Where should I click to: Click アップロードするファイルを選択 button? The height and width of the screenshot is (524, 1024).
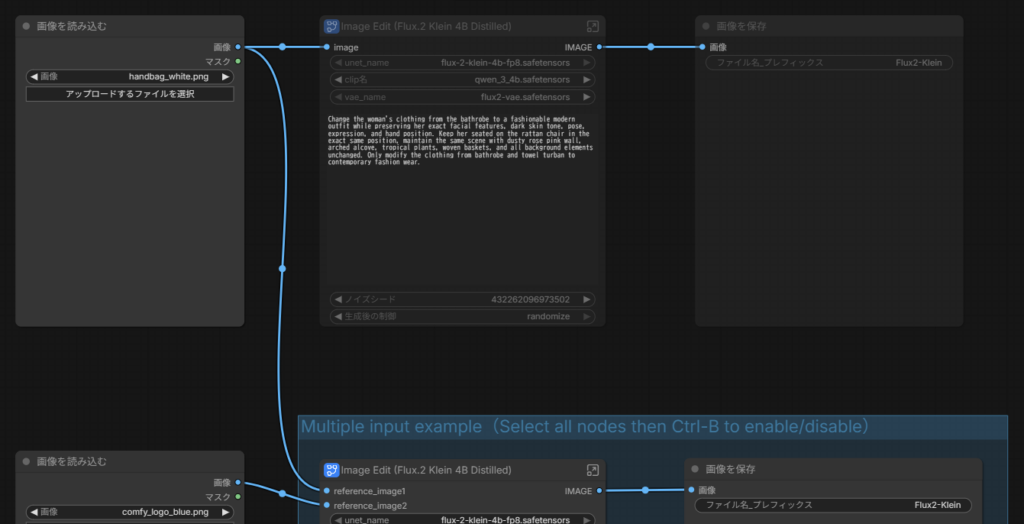click(x=130, y=94)
